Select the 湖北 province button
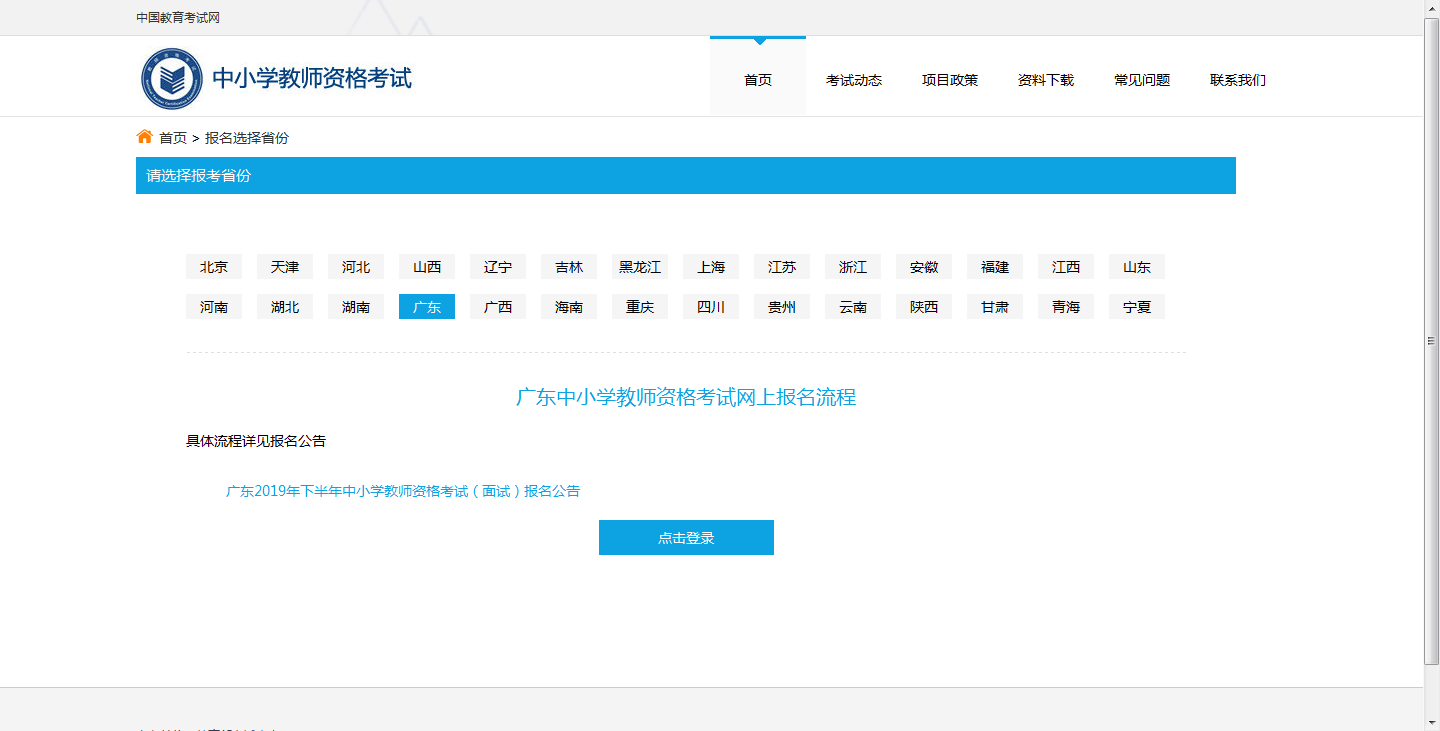Viewport: 1440px width, 731px height. (285, 307)
